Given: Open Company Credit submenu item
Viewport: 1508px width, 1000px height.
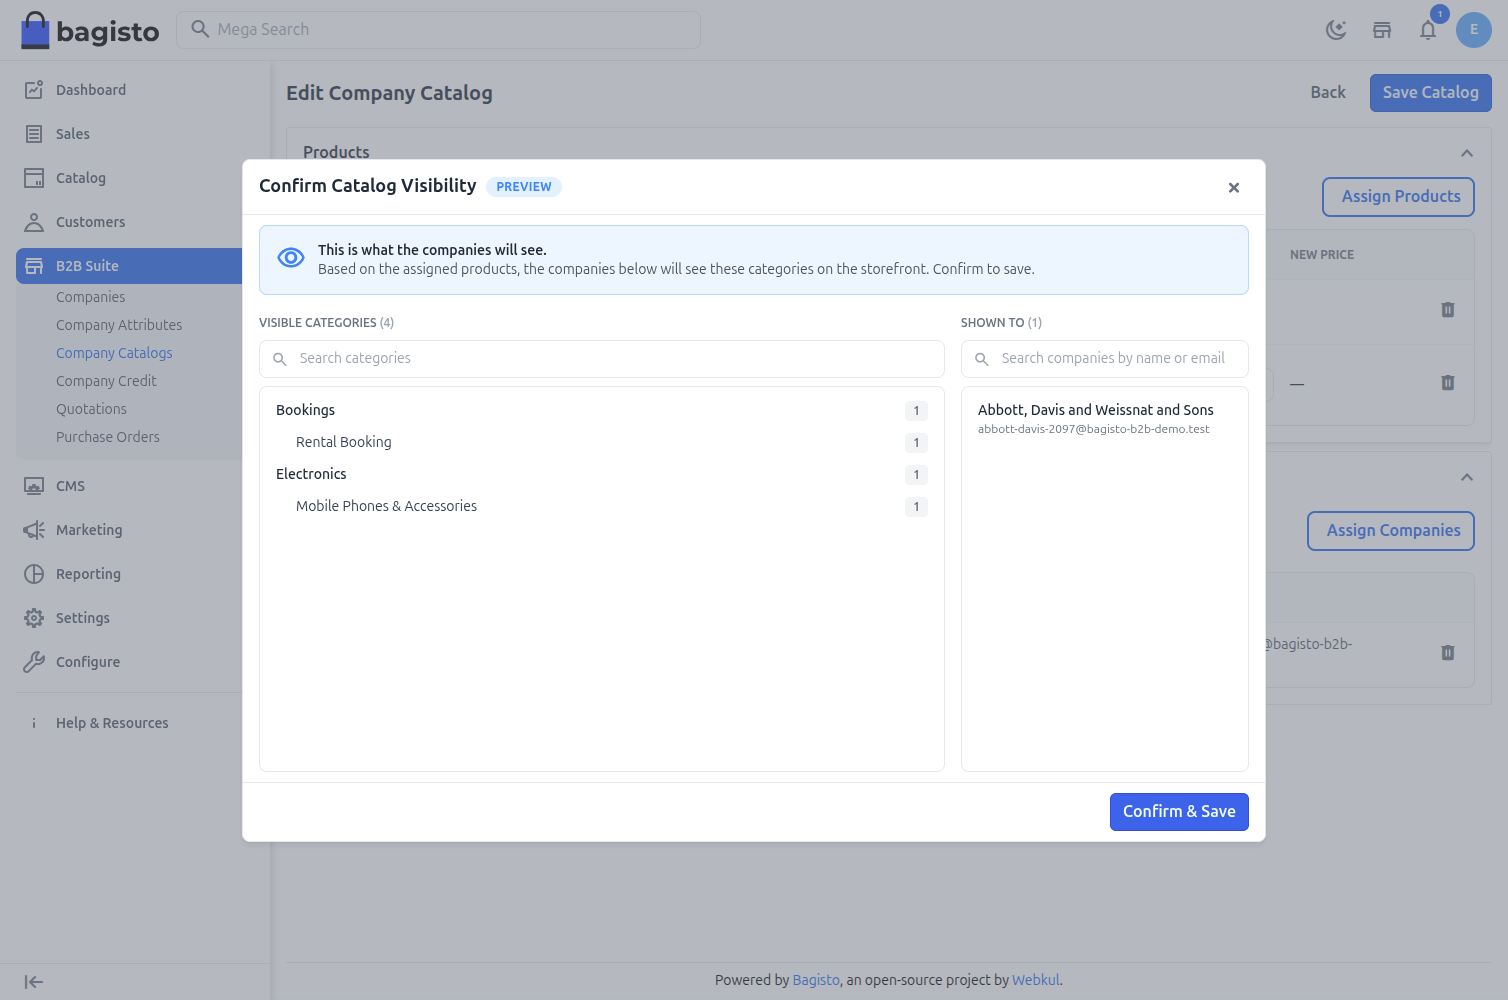Looking at the screenshot, I should (x=106, y=381).
